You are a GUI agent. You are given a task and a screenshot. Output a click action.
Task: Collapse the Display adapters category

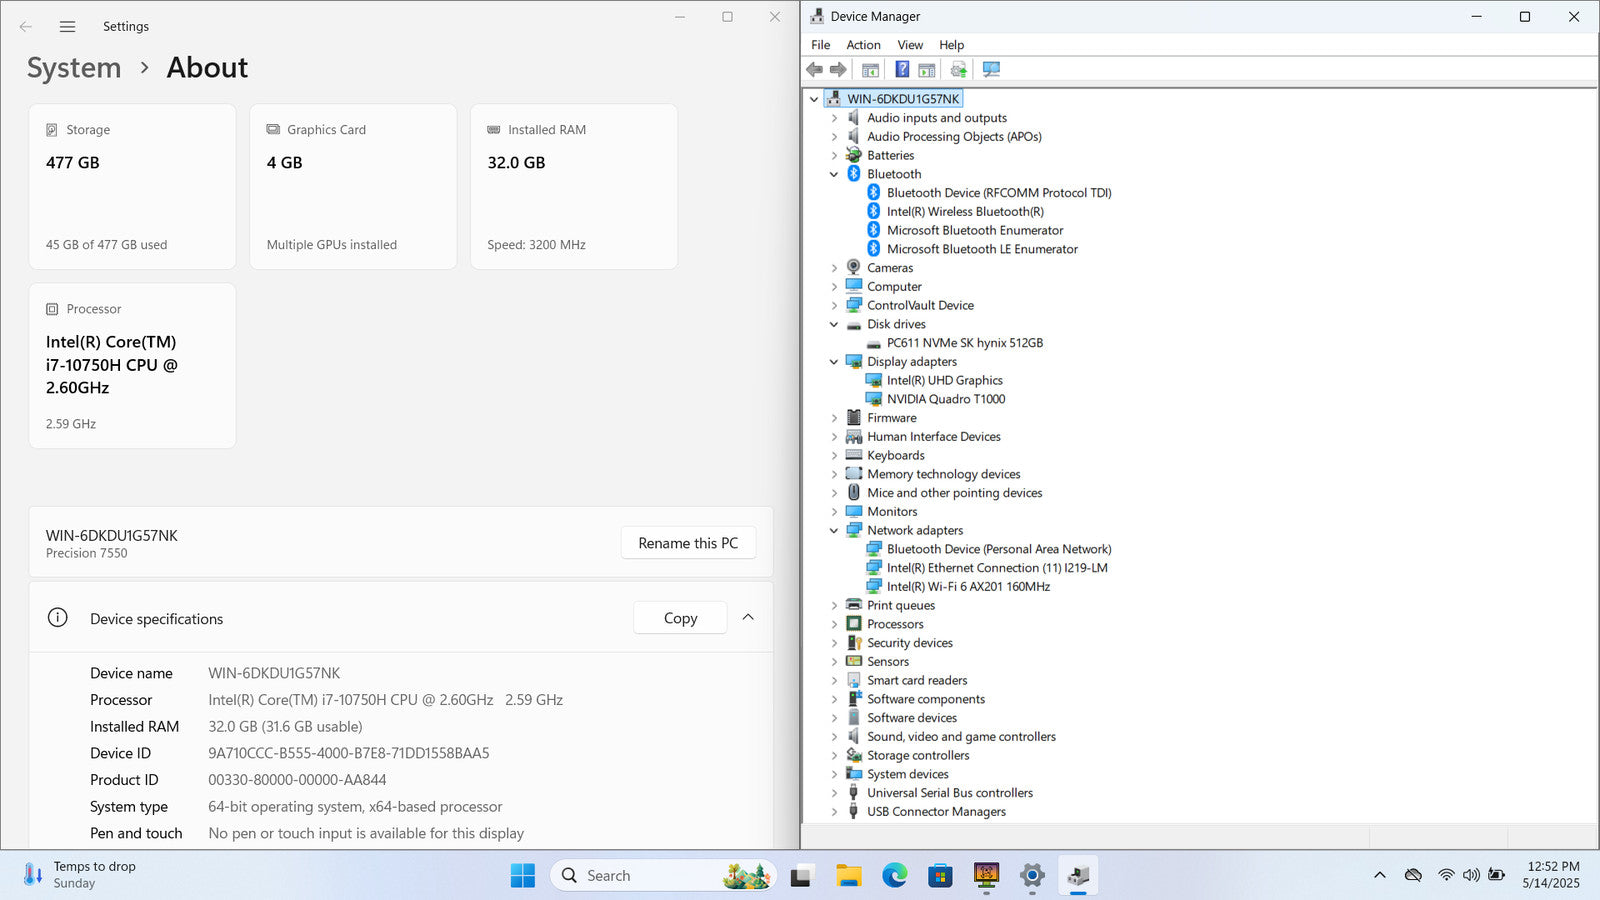(x=834, y=362)
